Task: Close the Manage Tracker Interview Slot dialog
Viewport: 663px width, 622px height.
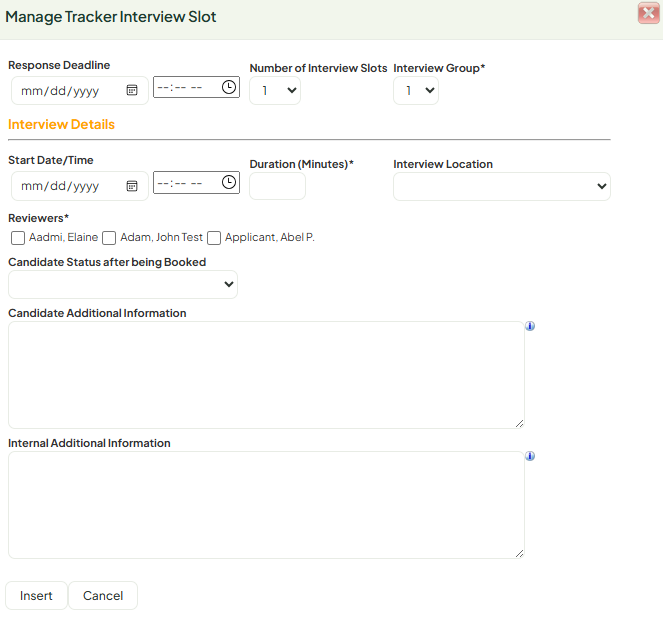Action: (x=649, y=13)
